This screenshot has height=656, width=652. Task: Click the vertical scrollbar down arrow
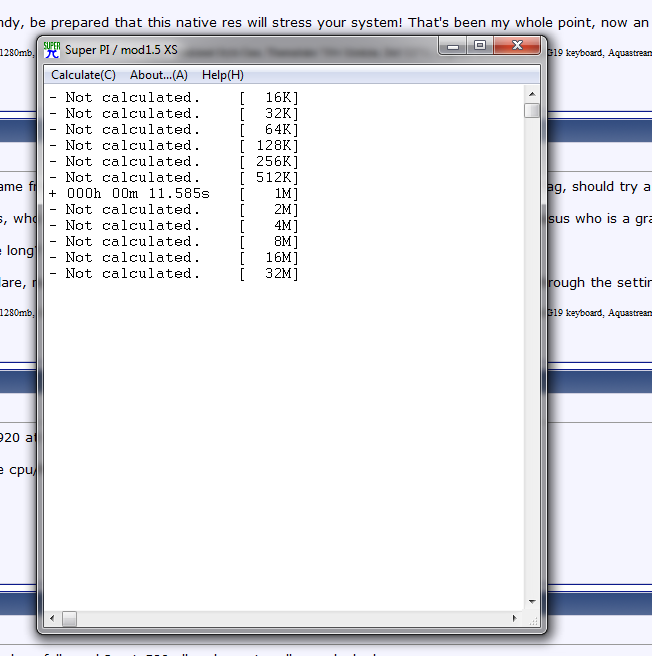click(x=532, y=602)
